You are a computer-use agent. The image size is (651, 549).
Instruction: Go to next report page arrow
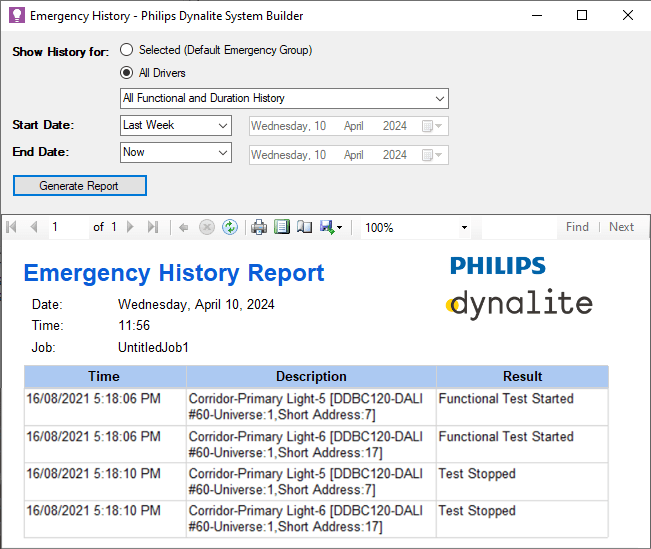(130, 227)
